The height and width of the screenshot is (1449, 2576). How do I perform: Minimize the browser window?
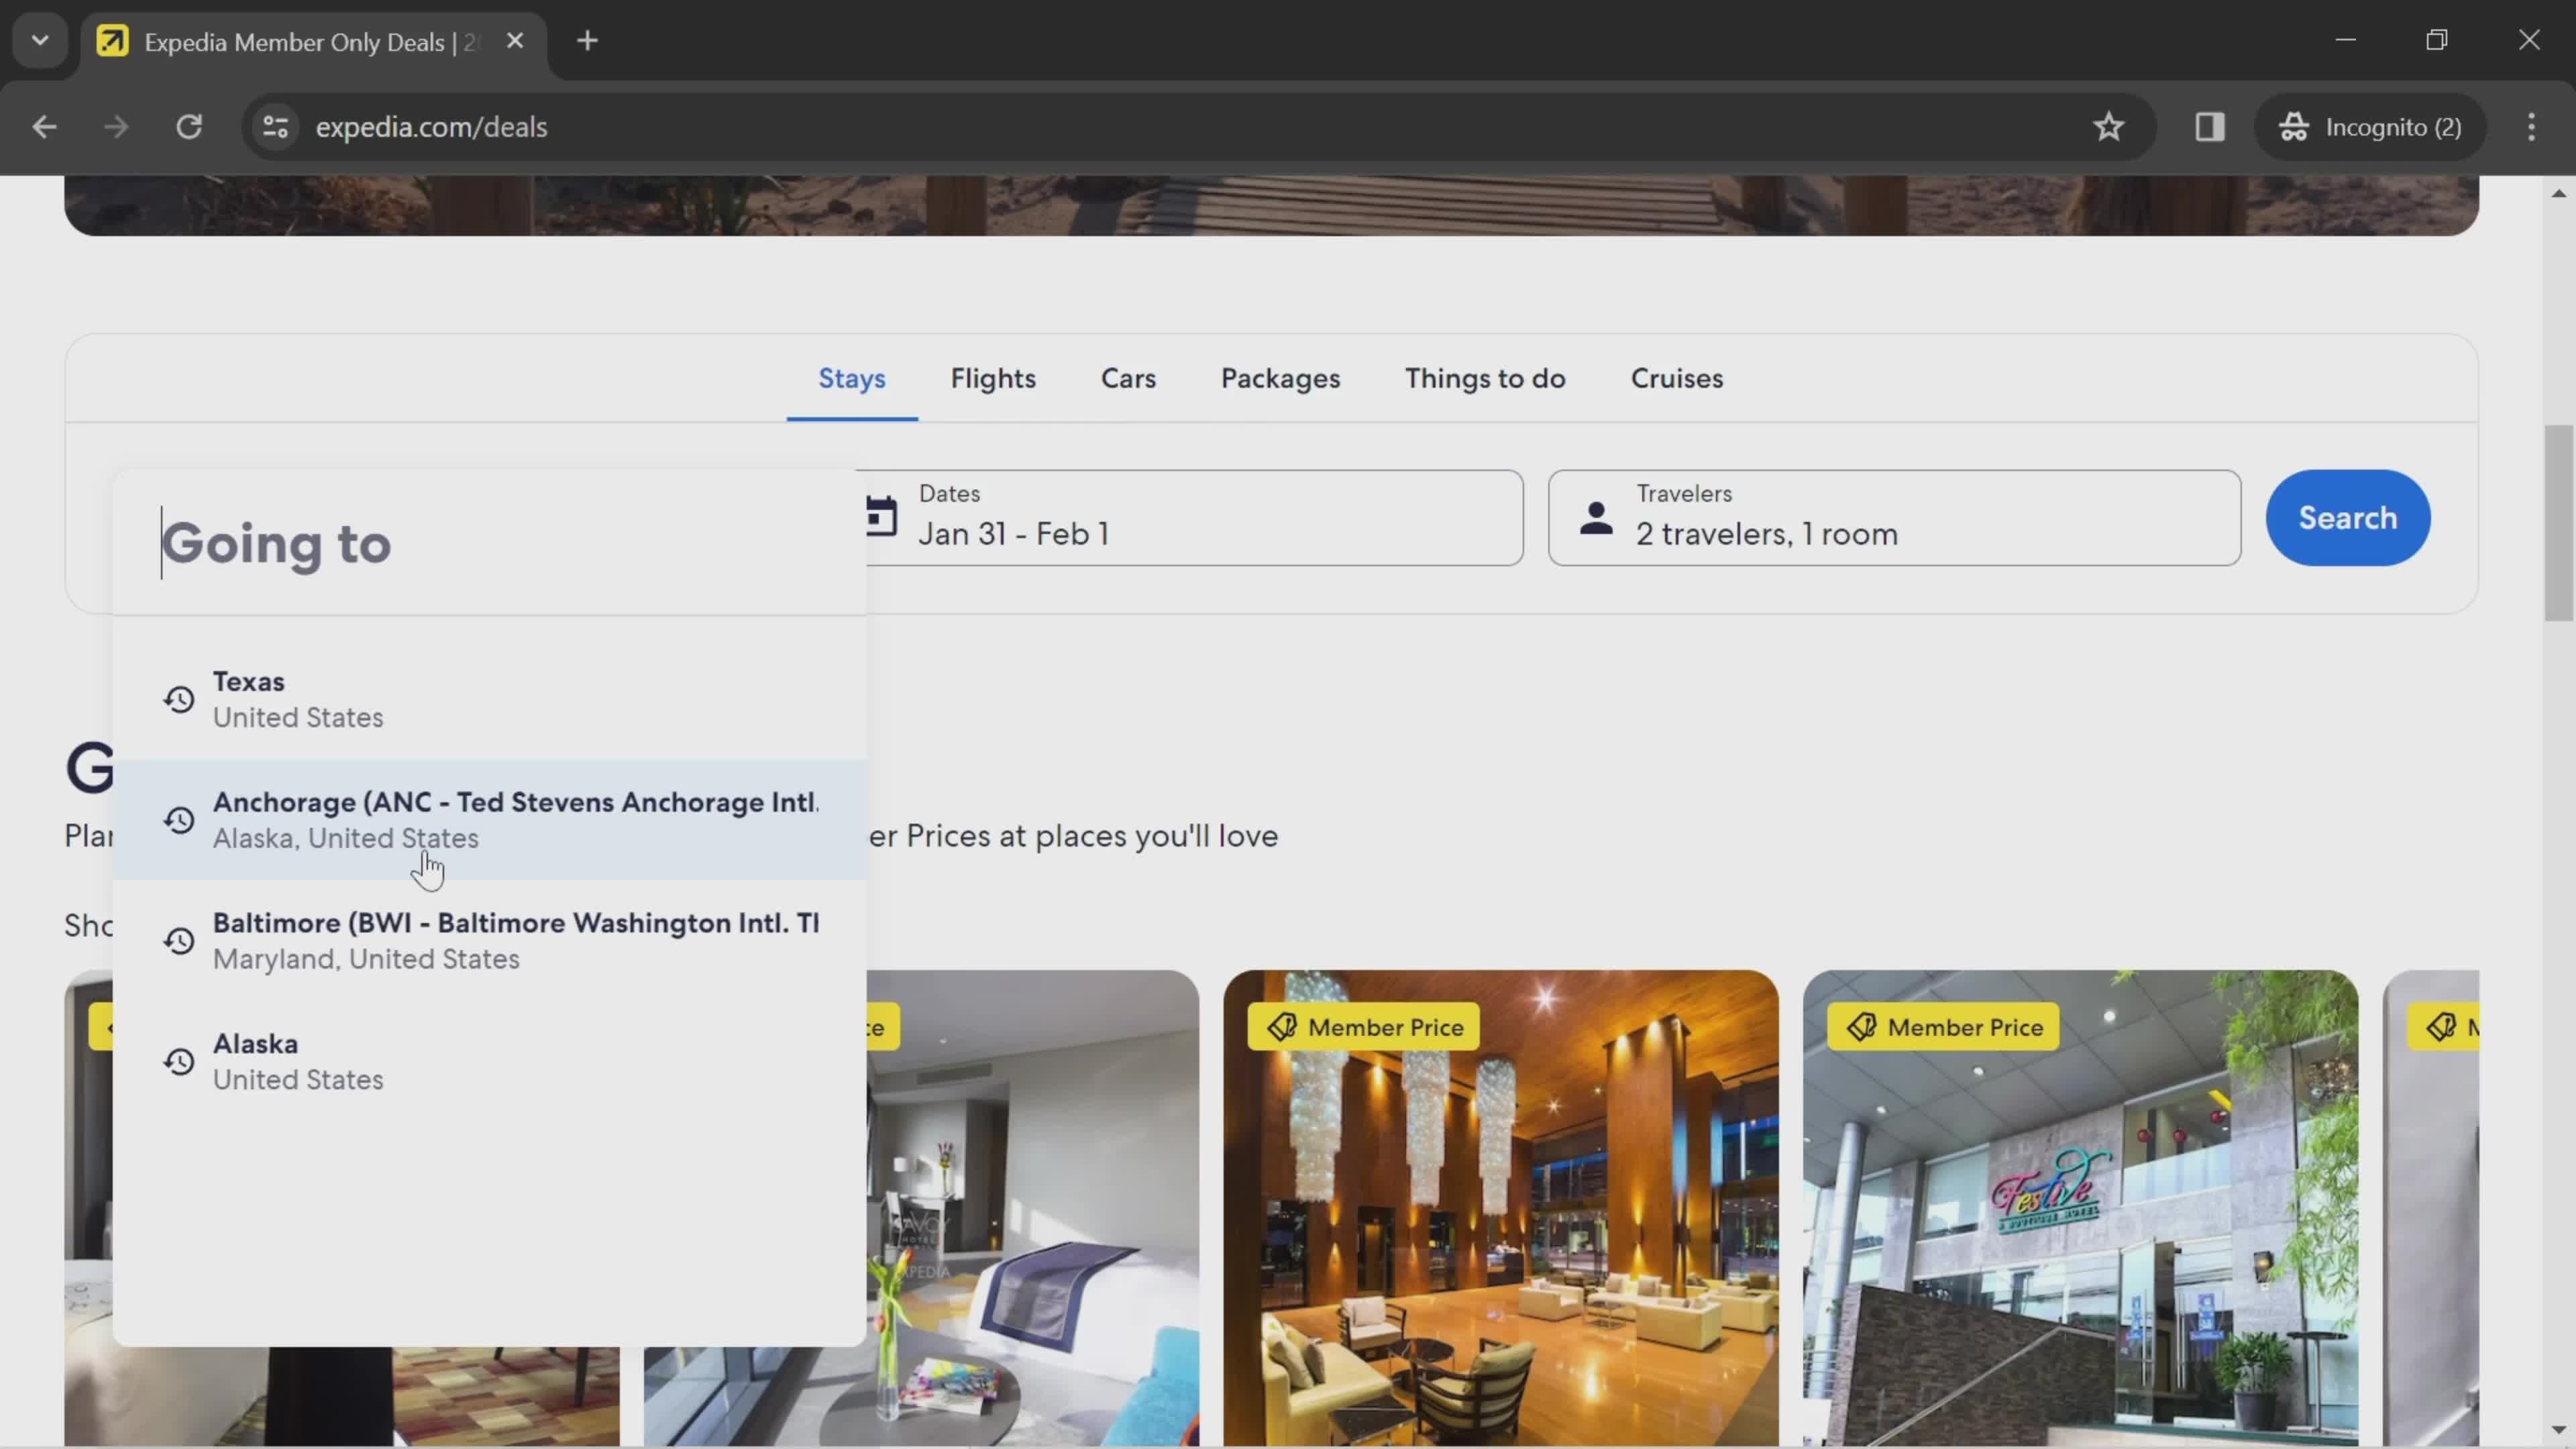(x=2346, y=40)
